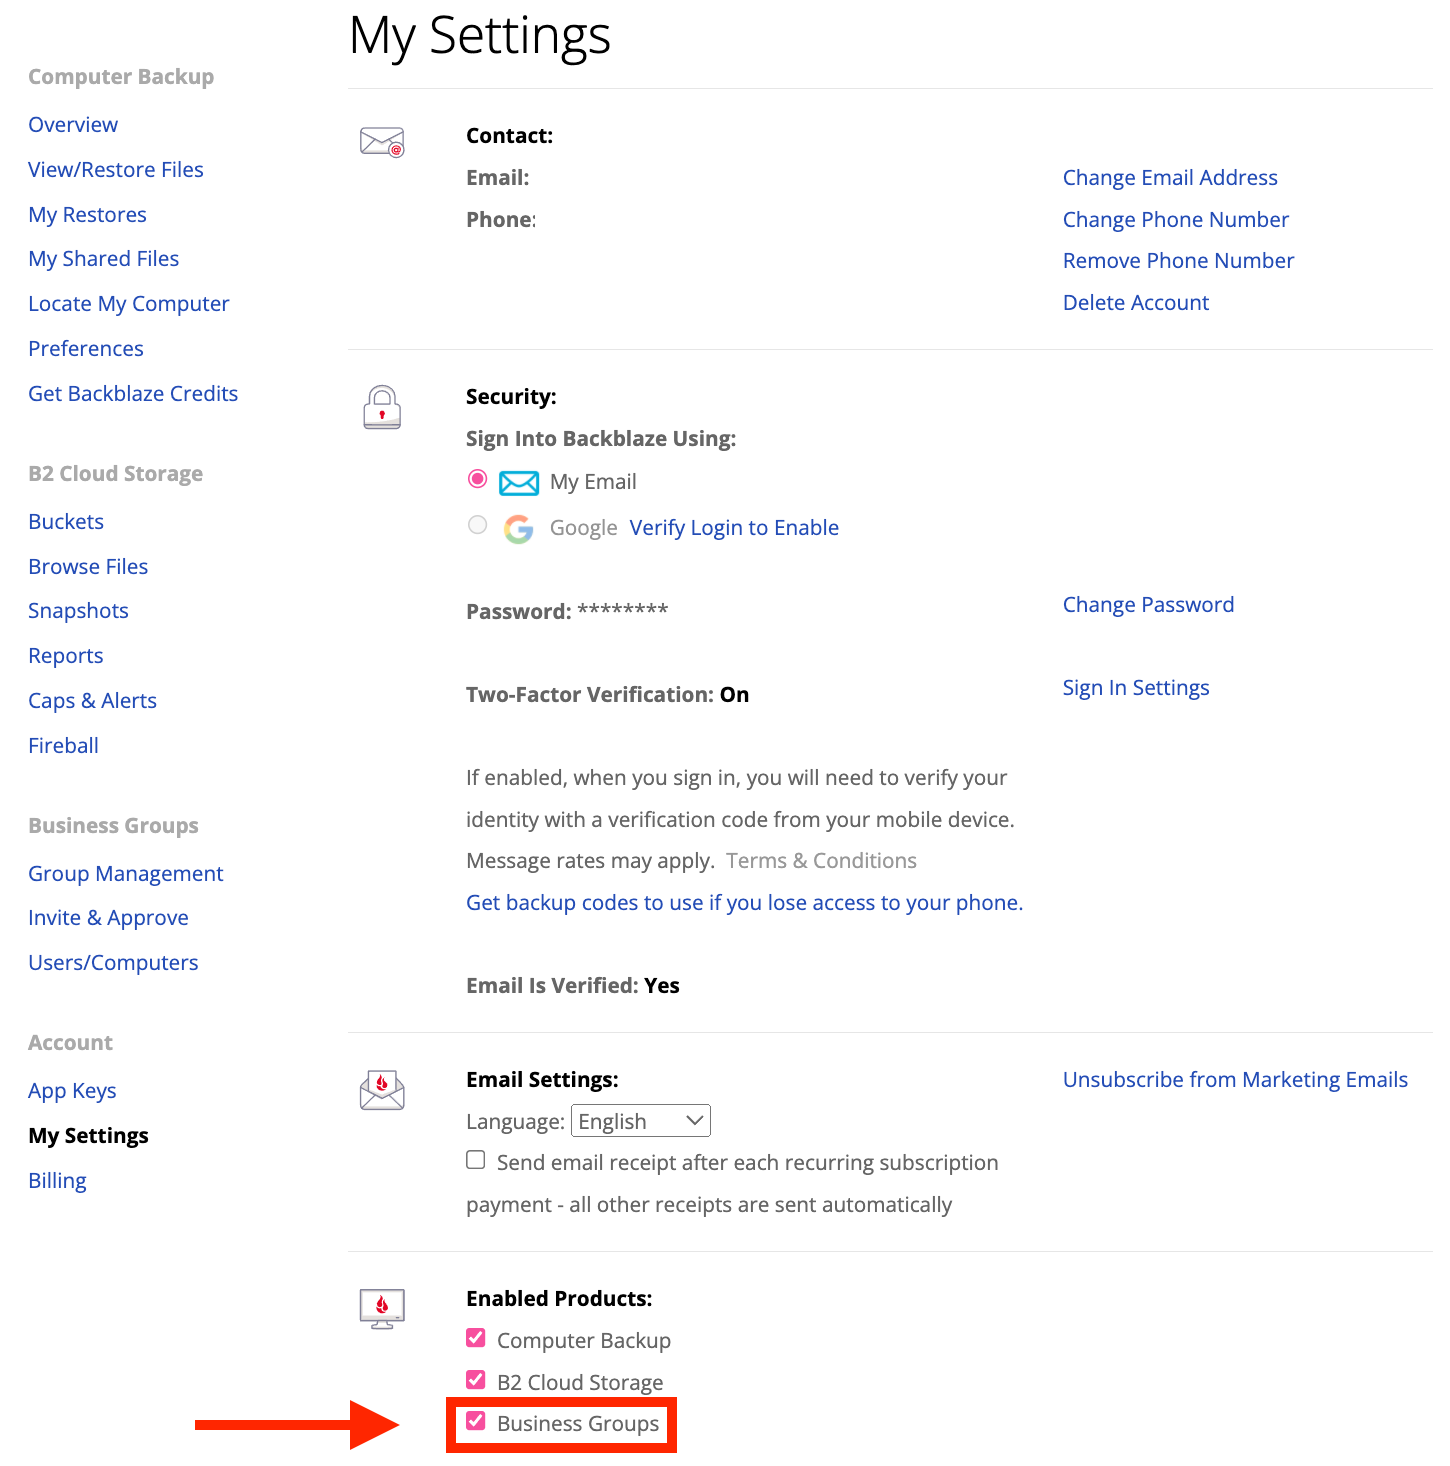The width and height of the screenshot is (1450, 1466).
Task: Open Terms & Conditions link
Action: (x=821, y=861)
